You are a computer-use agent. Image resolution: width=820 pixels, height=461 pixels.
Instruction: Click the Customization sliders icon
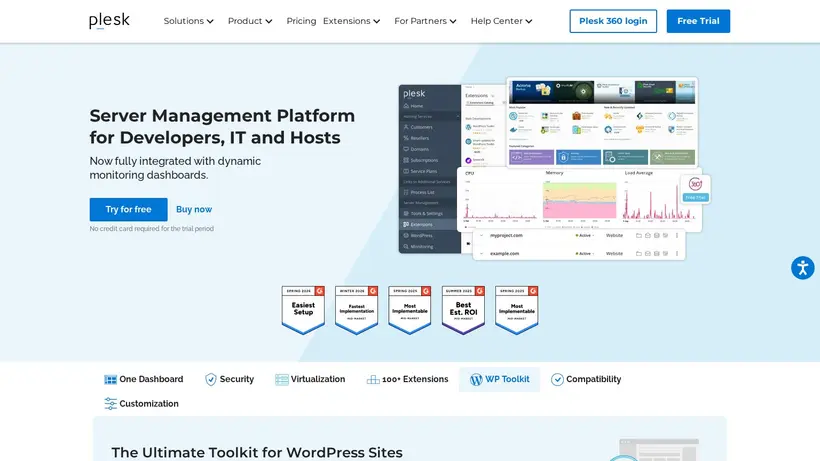(110, 404)
